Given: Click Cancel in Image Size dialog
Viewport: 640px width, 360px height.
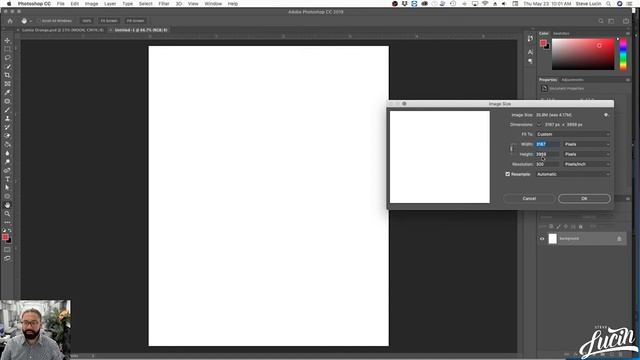Looking at the screenshot, I should click(529, 198).
